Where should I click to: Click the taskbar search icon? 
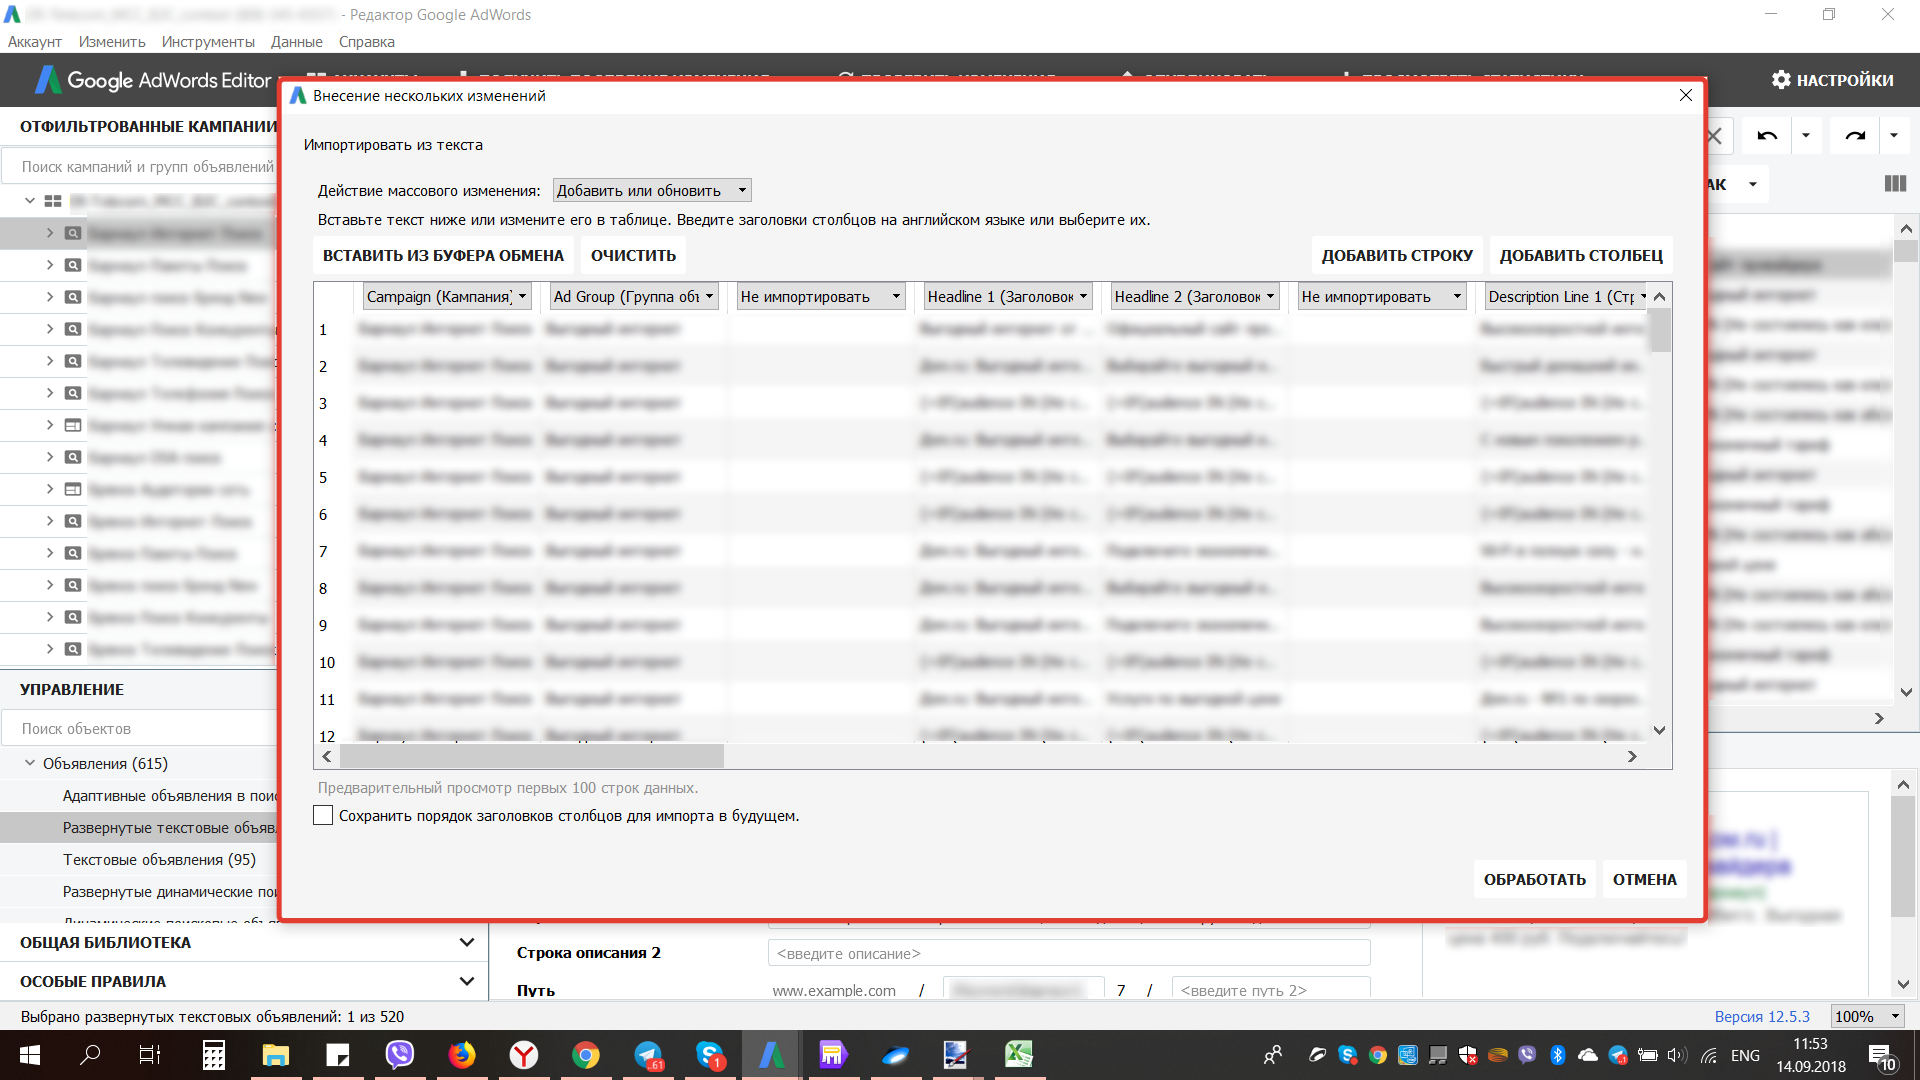(x=90, y=1055)
